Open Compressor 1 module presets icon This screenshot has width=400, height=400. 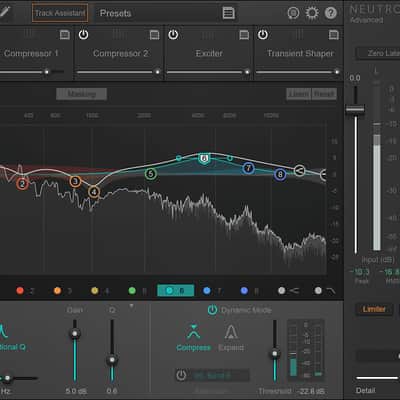pos(65,35)
